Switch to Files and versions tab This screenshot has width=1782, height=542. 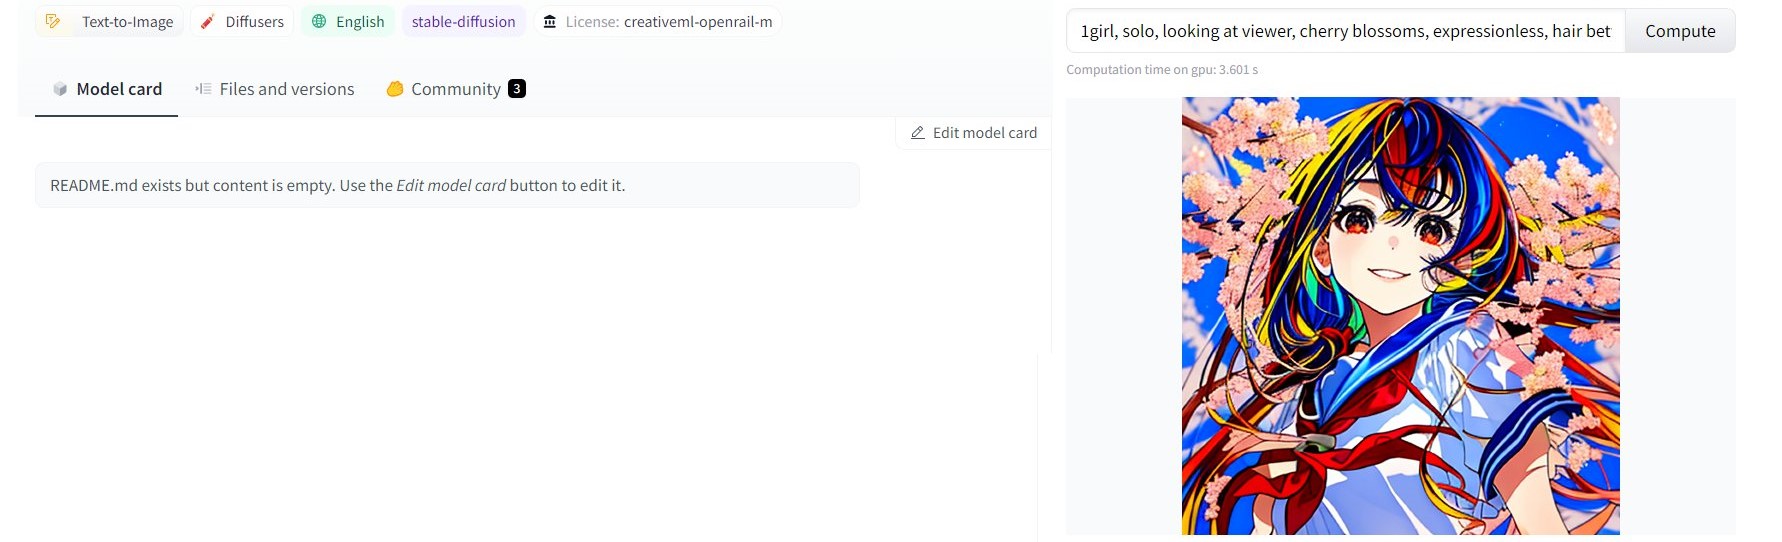pos(275,89)
